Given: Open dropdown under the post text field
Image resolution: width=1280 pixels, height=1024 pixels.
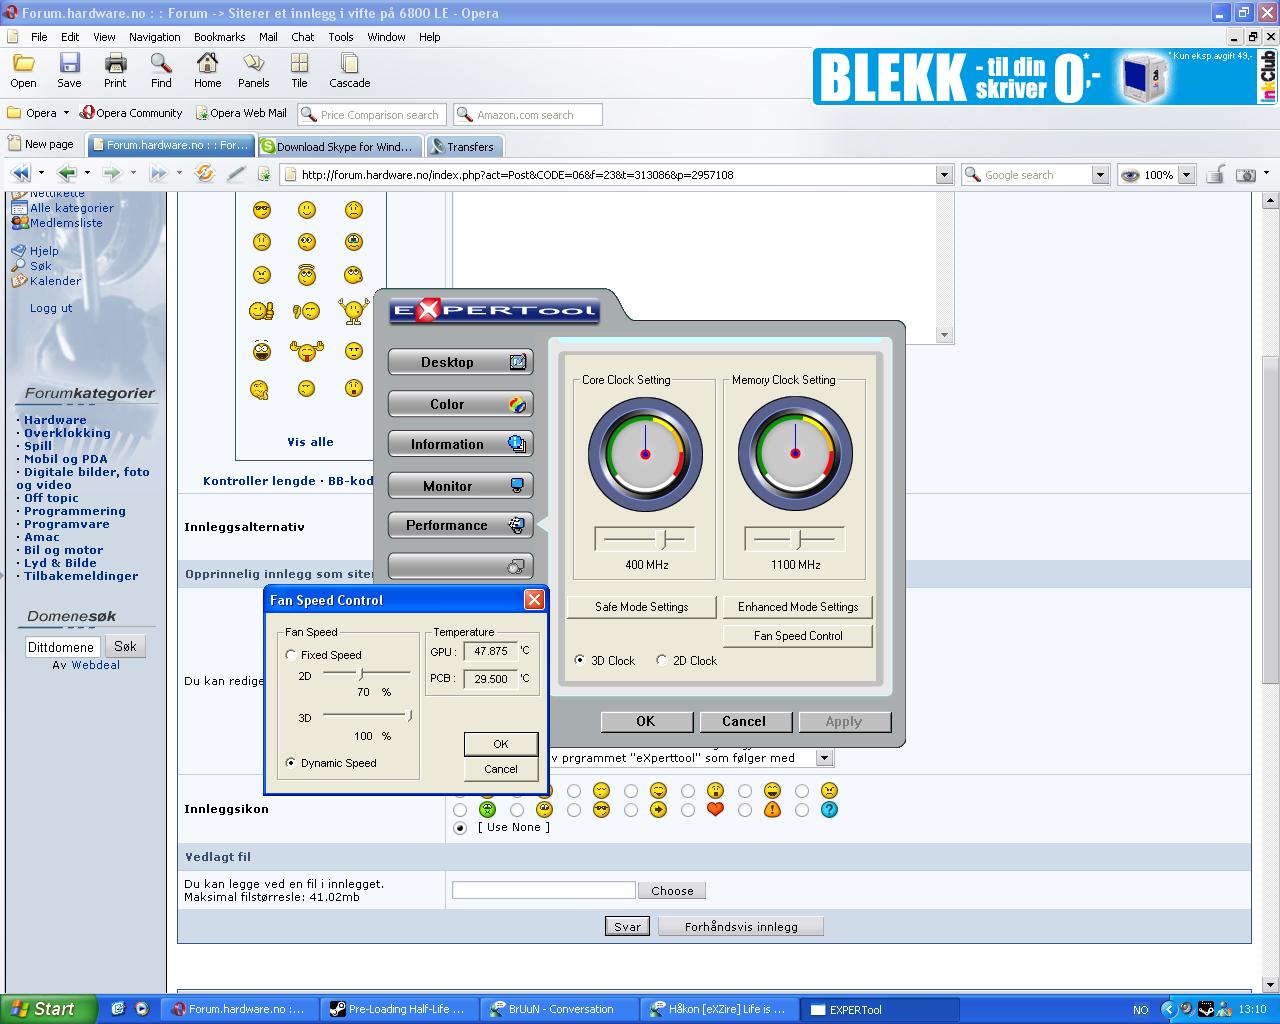Looking at the screenshot, I should [x=825, y=758].
